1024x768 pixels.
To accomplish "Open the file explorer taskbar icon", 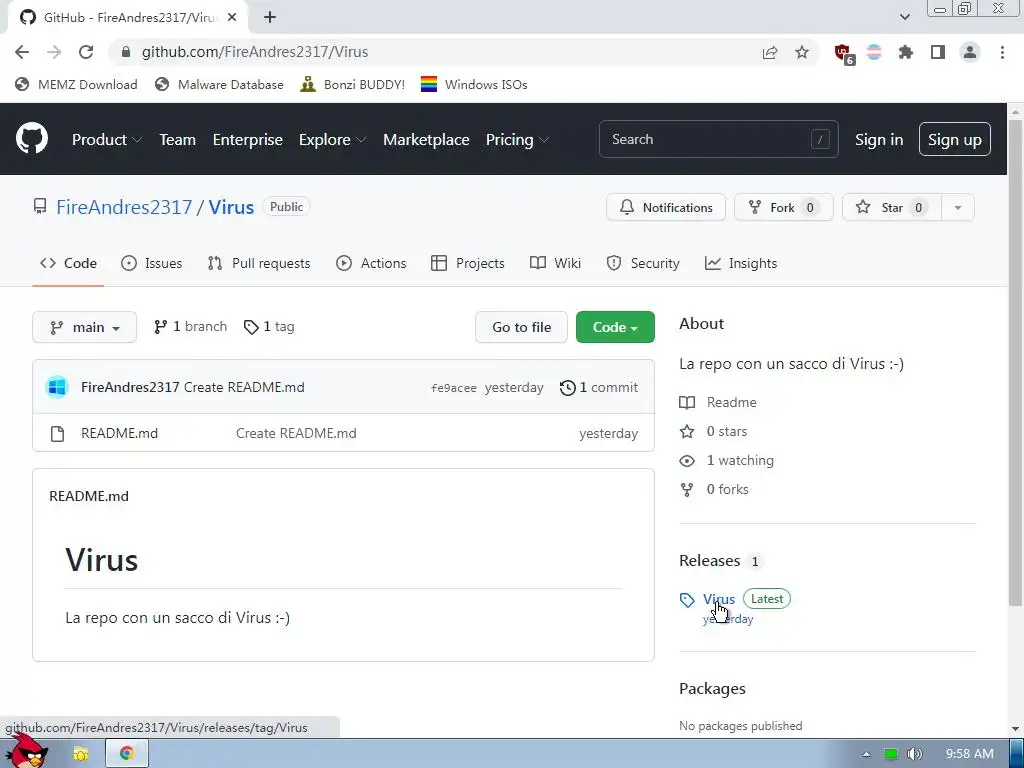I will (80, 754).
